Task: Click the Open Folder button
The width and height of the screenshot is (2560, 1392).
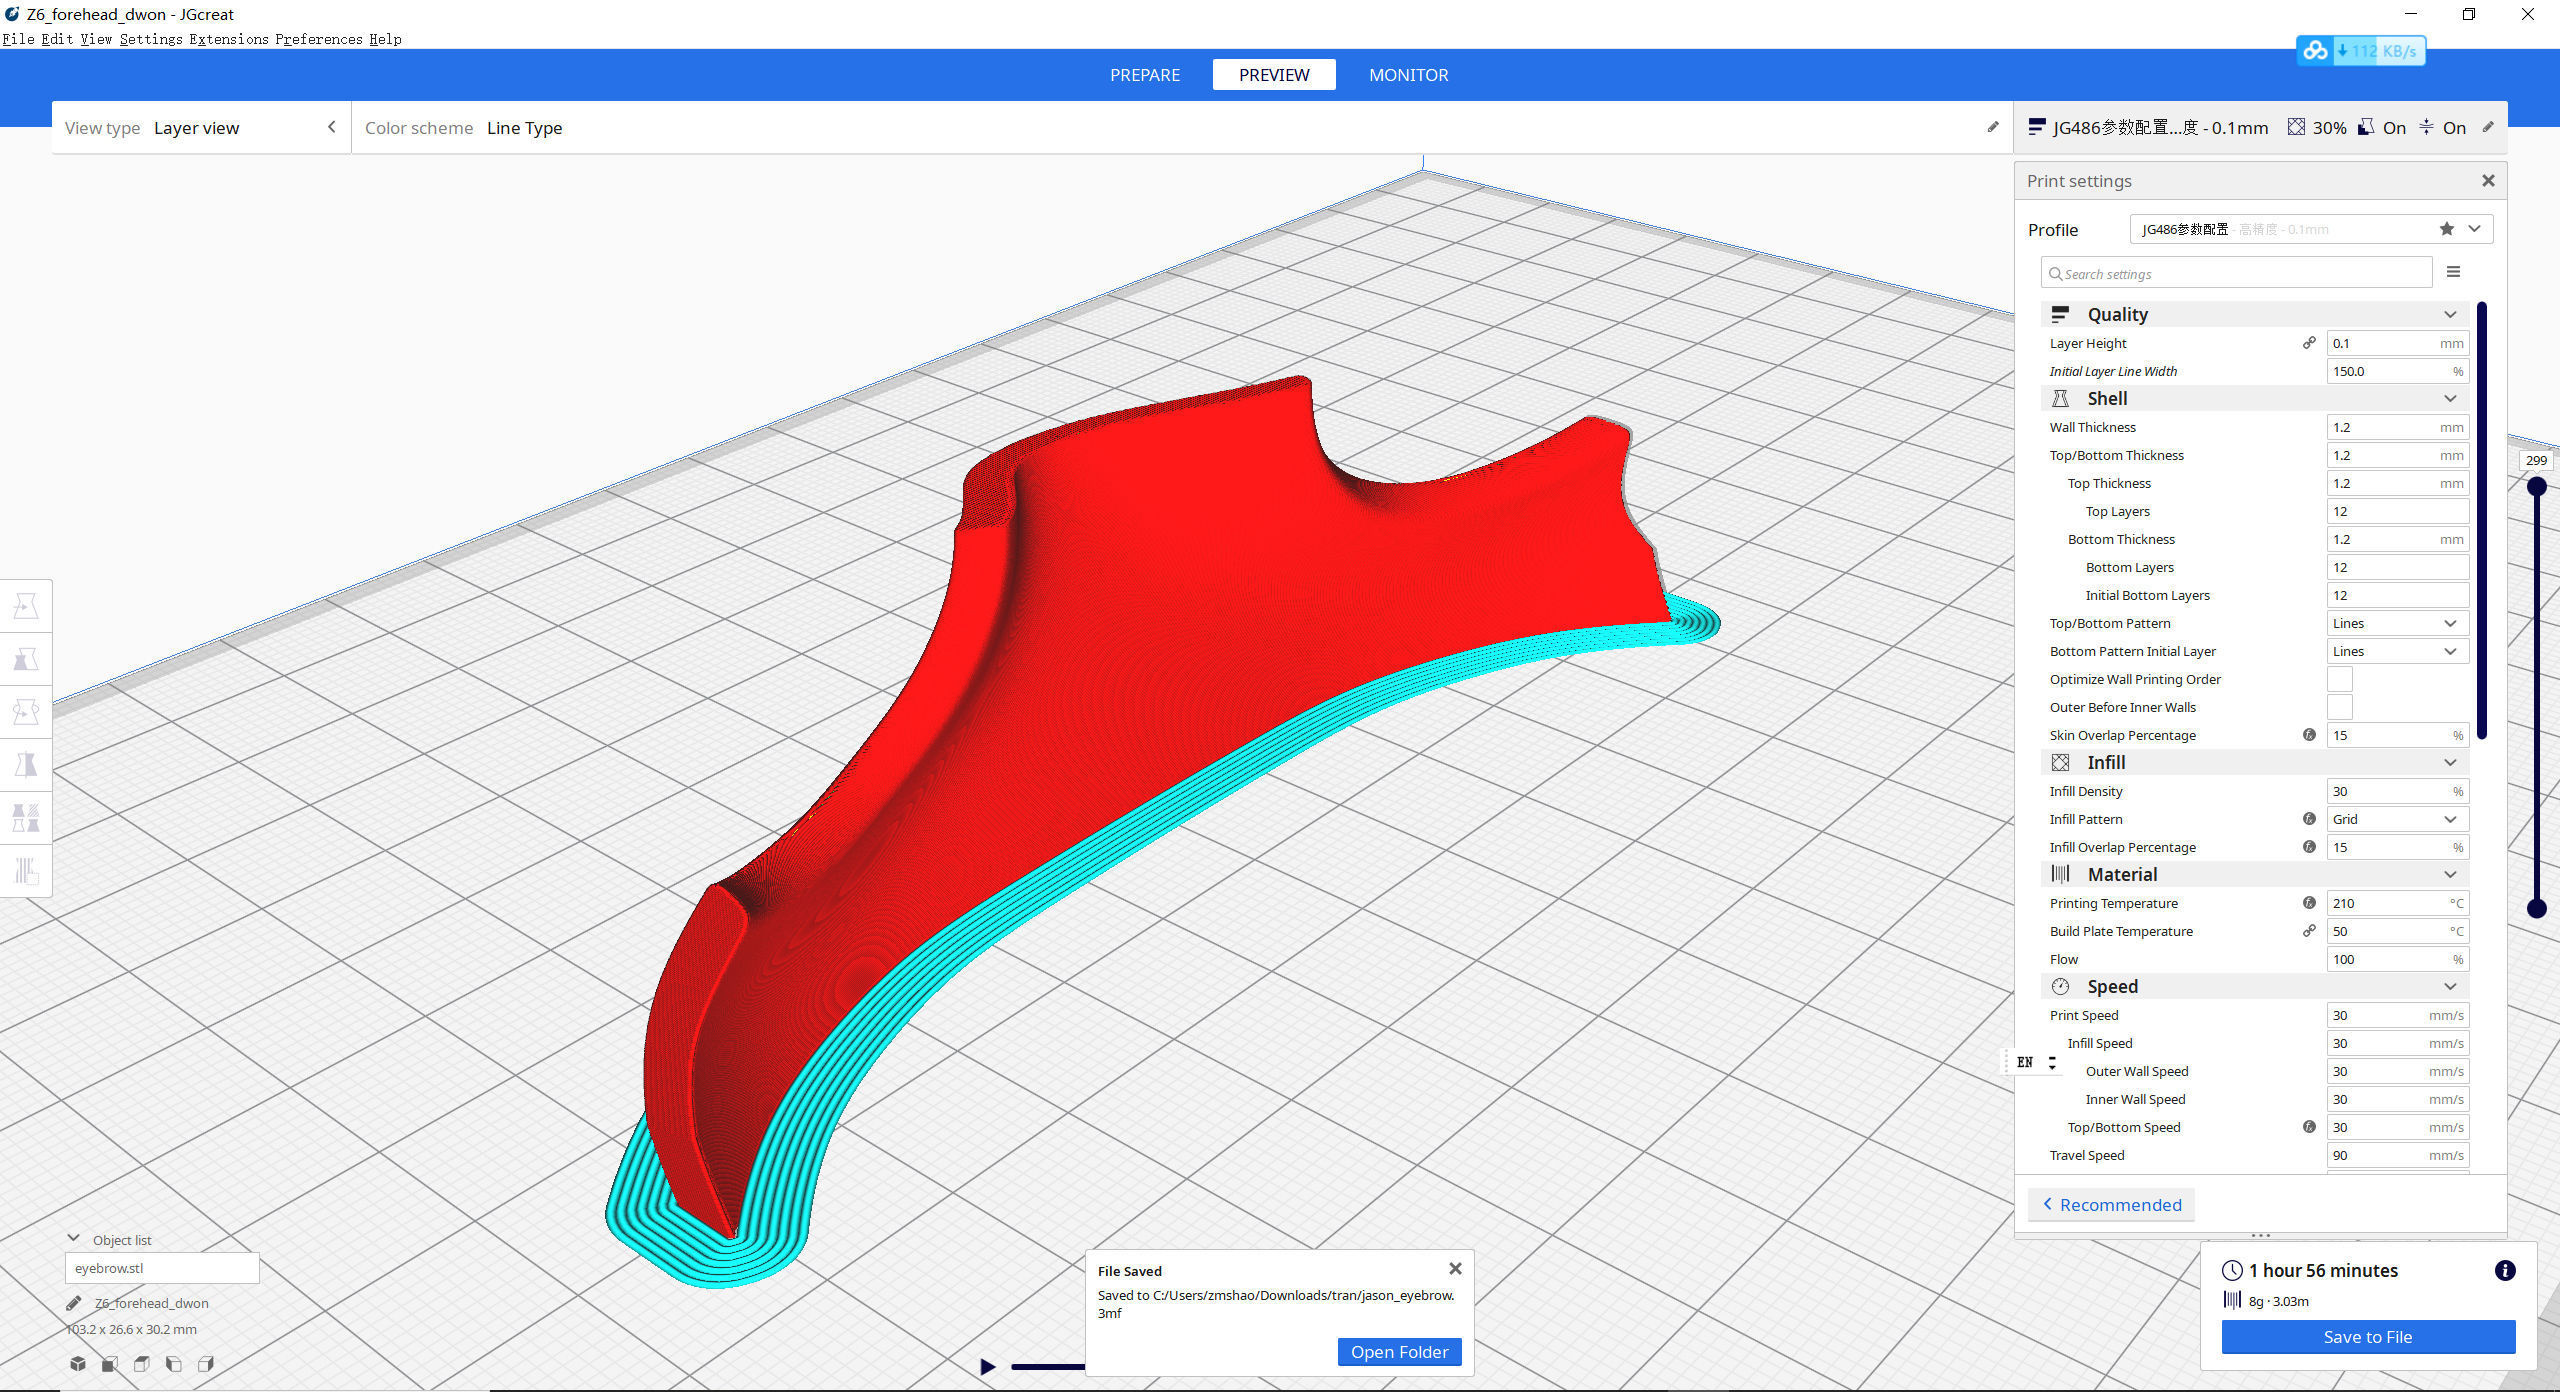Action: point(1399,1352)
